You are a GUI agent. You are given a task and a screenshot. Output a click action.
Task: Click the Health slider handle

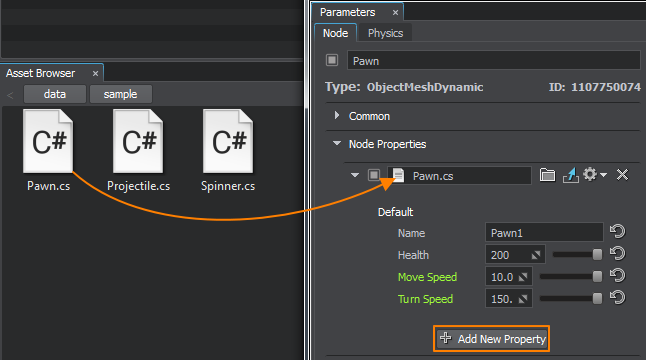pyautogui.click(x=597, y=255)
